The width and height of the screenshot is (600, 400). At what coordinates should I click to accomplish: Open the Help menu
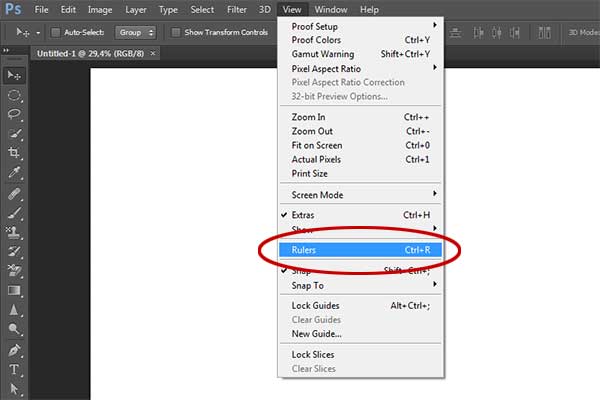(369, 10)
